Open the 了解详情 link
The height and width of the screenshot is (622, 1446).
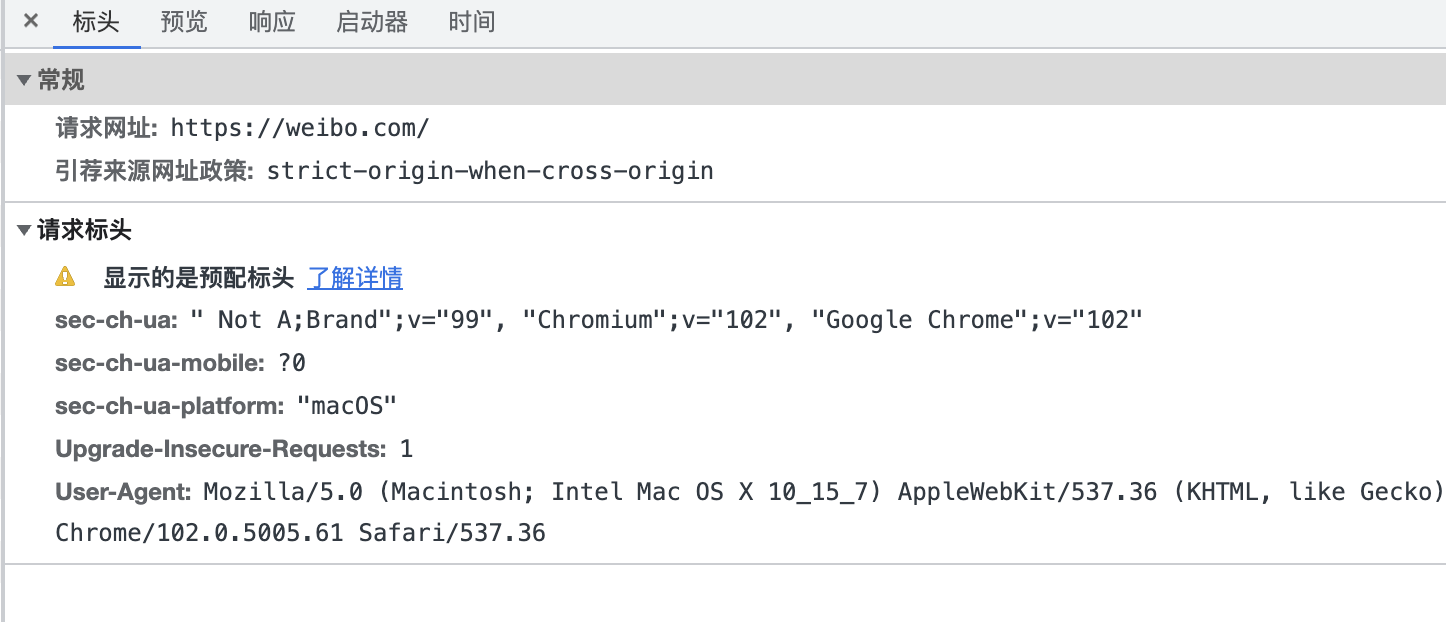pyautogui.click(x=355, y=277)
